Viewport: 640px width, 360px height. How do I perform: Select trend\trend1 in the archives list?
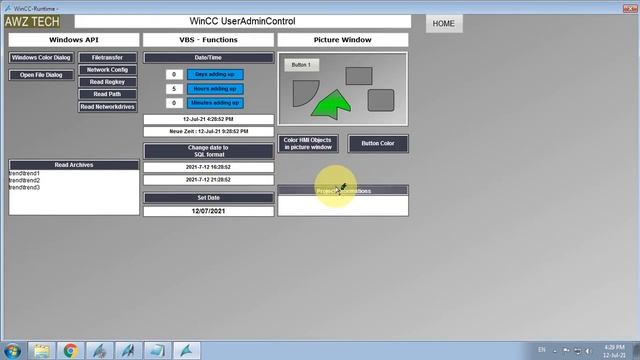click(x=24, y=173)
